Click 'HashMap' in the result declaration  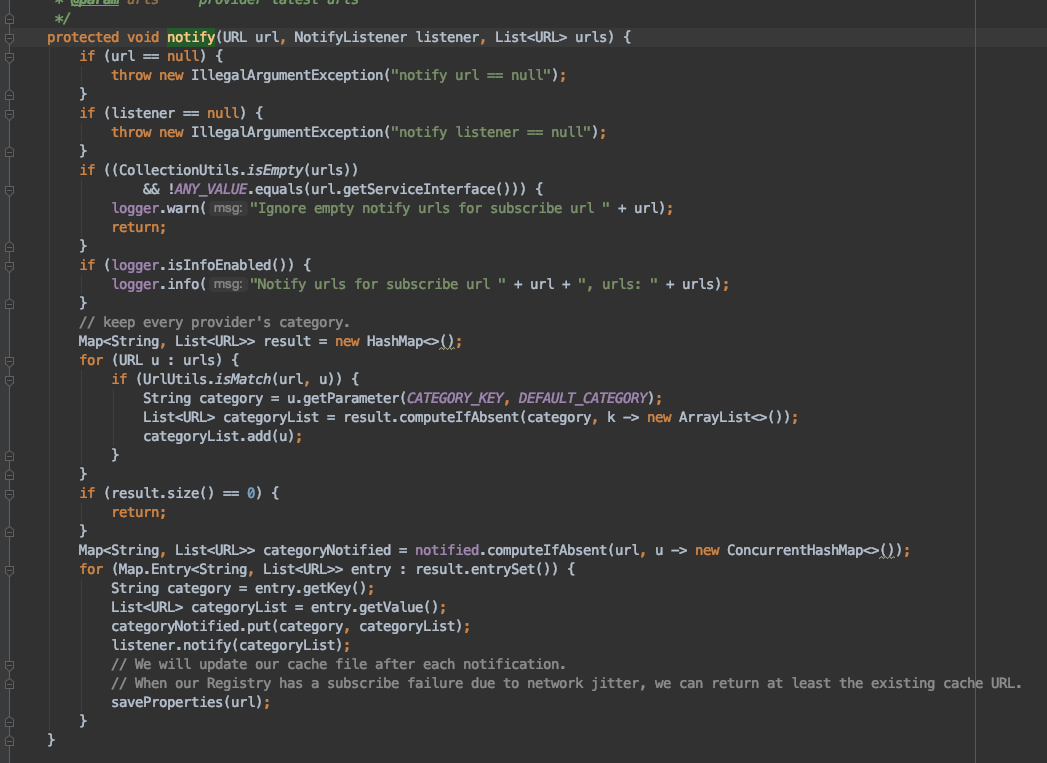click(x=395, y=341)
